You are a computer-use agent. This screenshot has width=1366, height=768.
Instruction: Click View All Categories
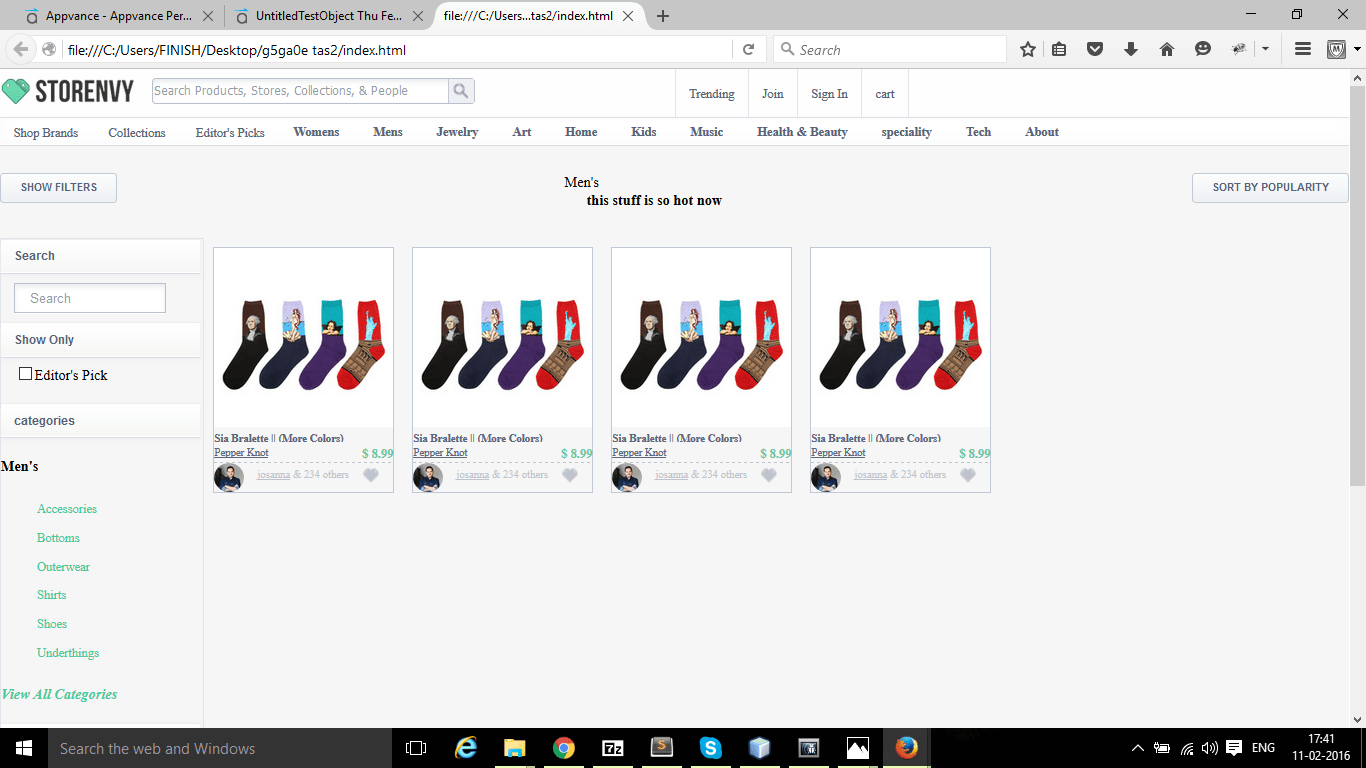[59, 694]
